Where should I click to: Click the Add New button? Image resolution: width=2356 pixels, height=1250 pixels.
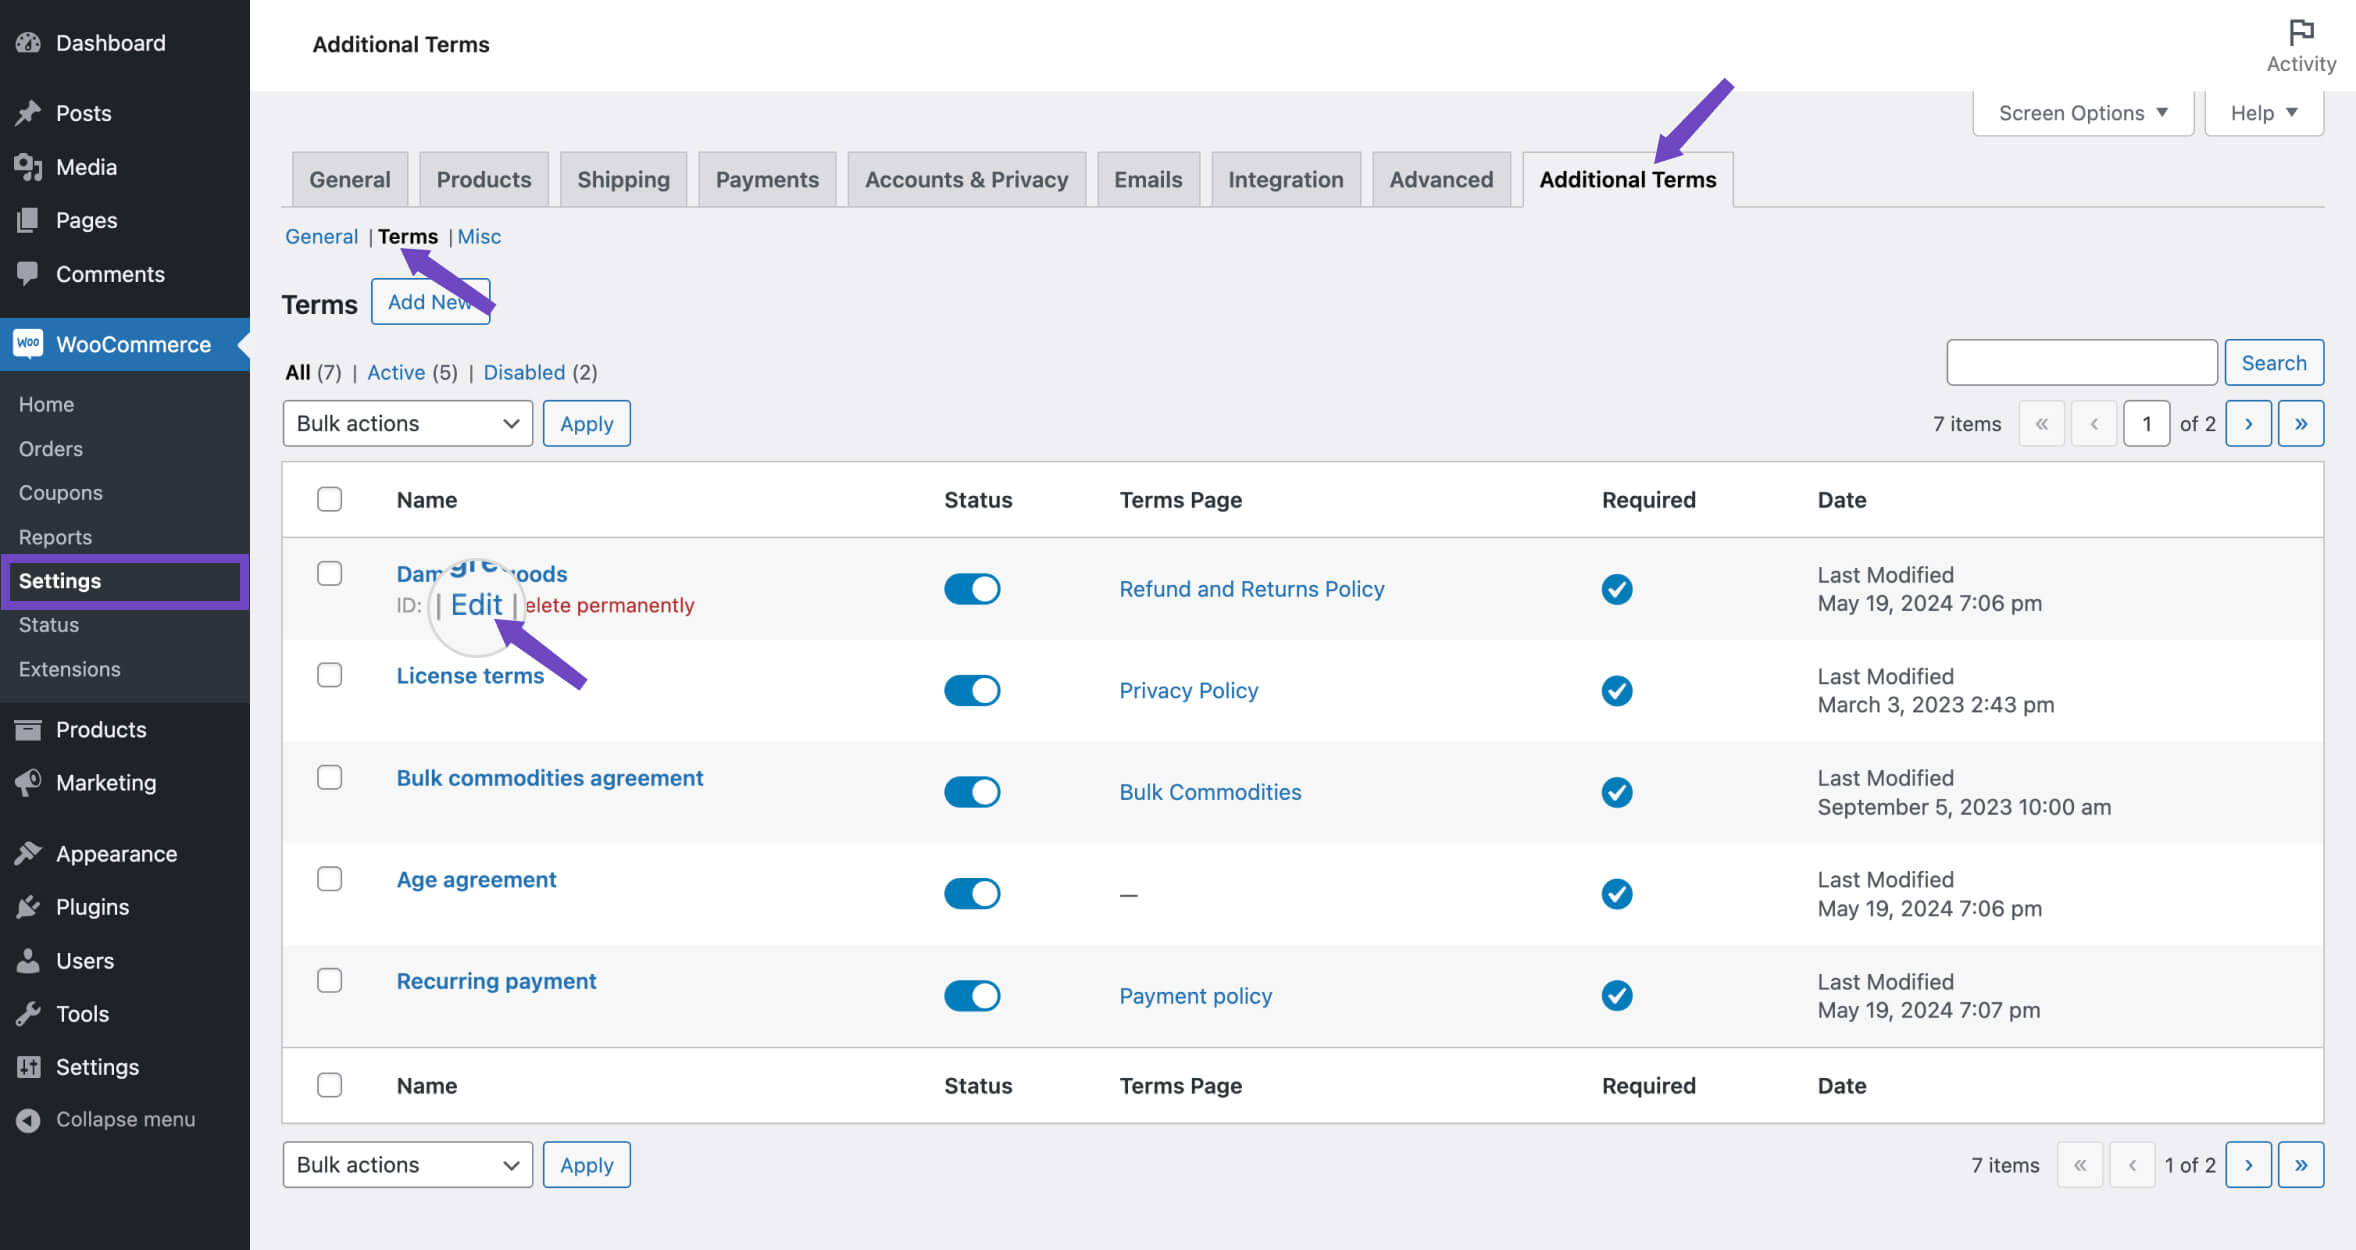(x=431, y=302)
